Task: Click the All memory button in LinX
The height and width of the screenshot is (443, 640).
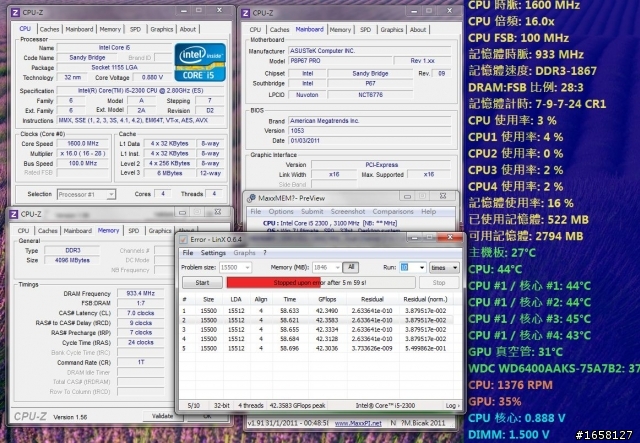Action: pyautogui.click(x=351, y=267)
